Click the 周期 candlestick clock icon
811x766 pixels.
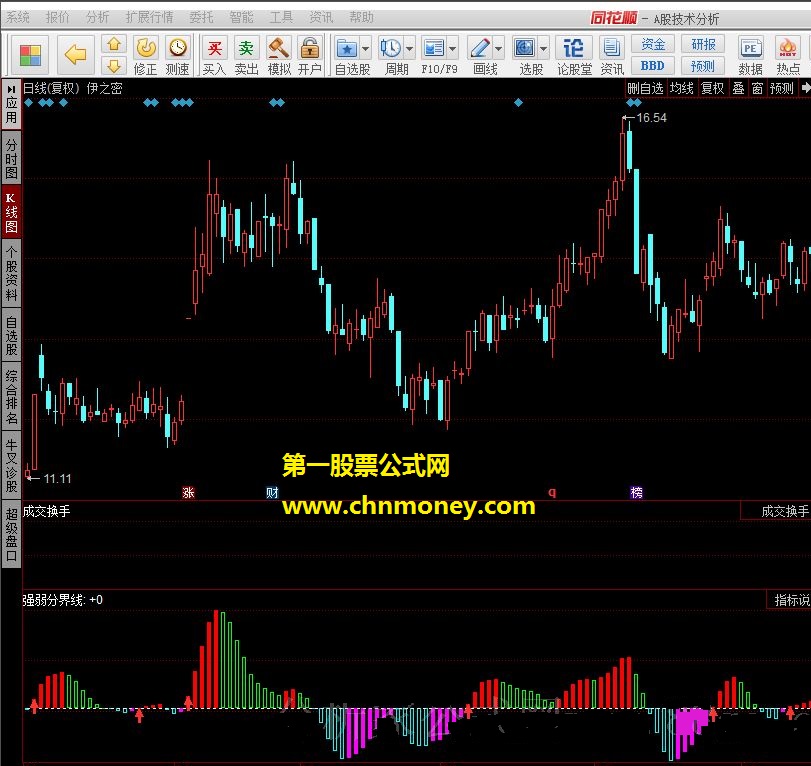[391, 49]
